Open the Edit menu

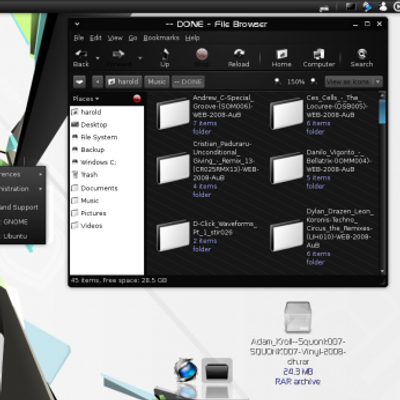pos(95,38)
